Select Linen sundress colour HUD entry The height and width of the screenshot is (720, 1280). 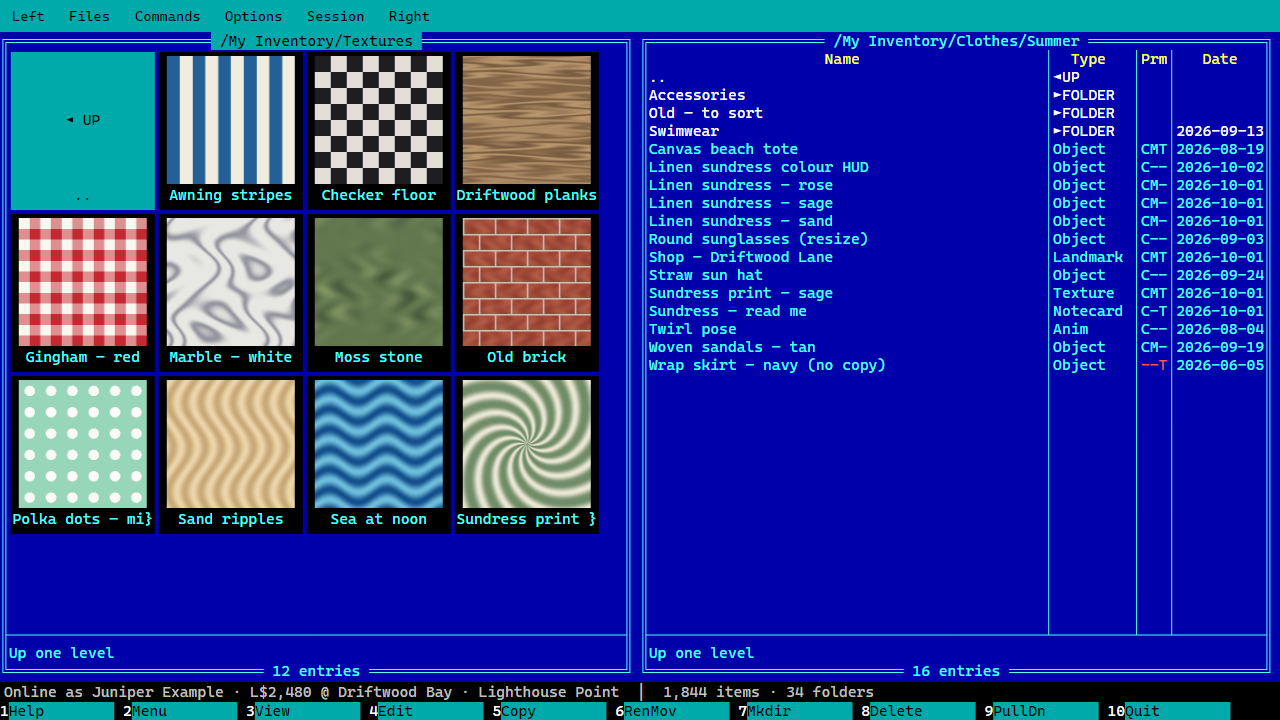957,167
